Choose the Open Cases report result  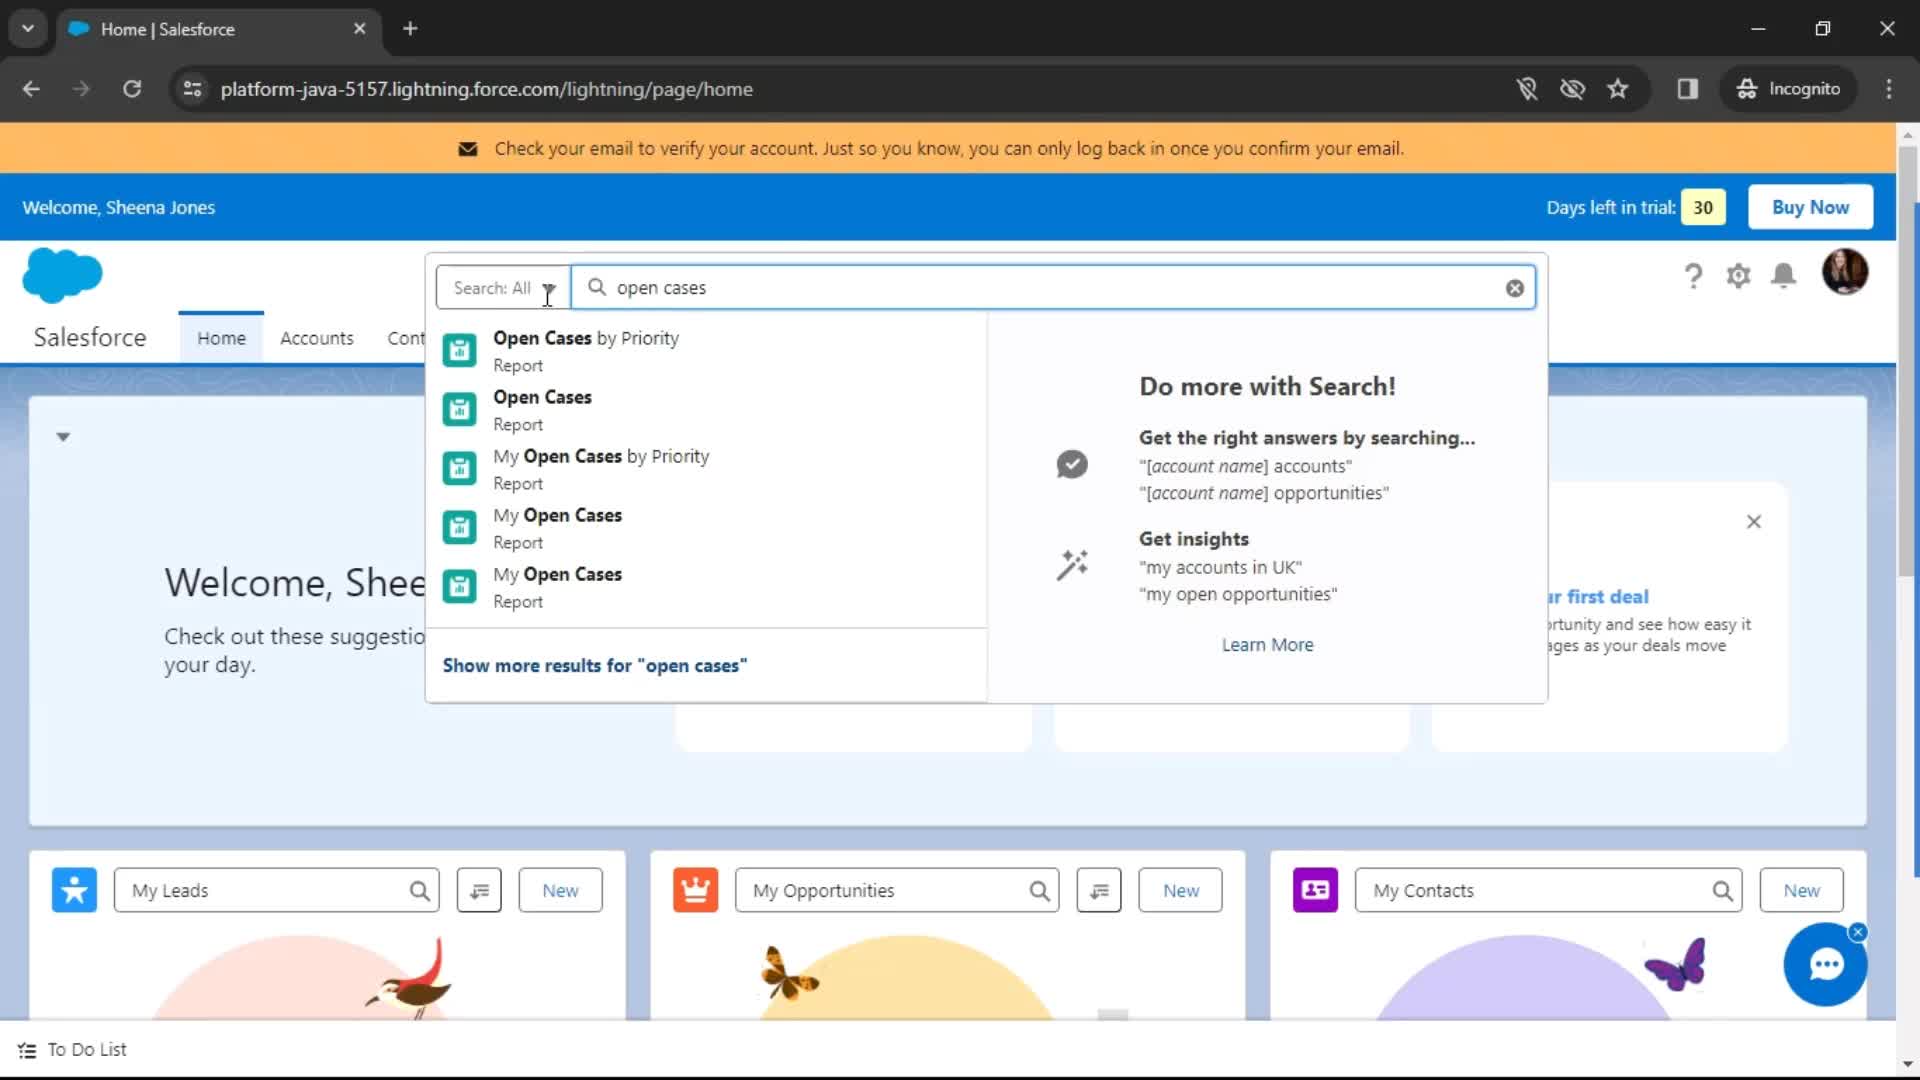(706, 410)
